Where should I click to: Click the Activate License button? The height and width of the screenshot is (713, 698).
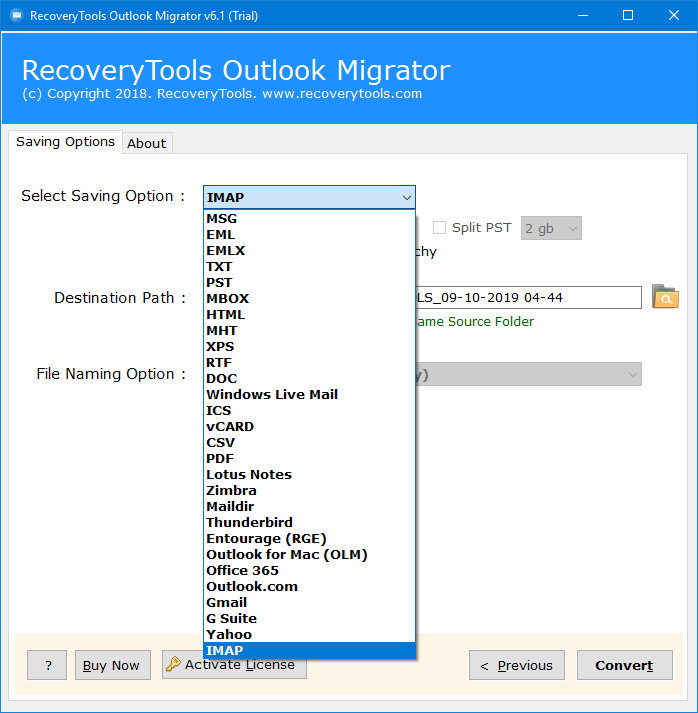pyautogui.click(x=234, y=665)
